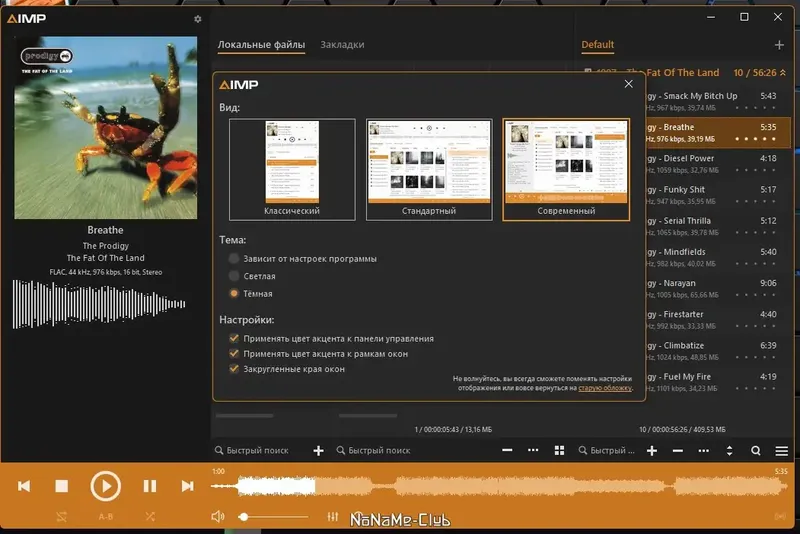The width and height of the screenshot is (800, 534).
Task: Collapse the Fat Of The Land album group
Action: 783,73
